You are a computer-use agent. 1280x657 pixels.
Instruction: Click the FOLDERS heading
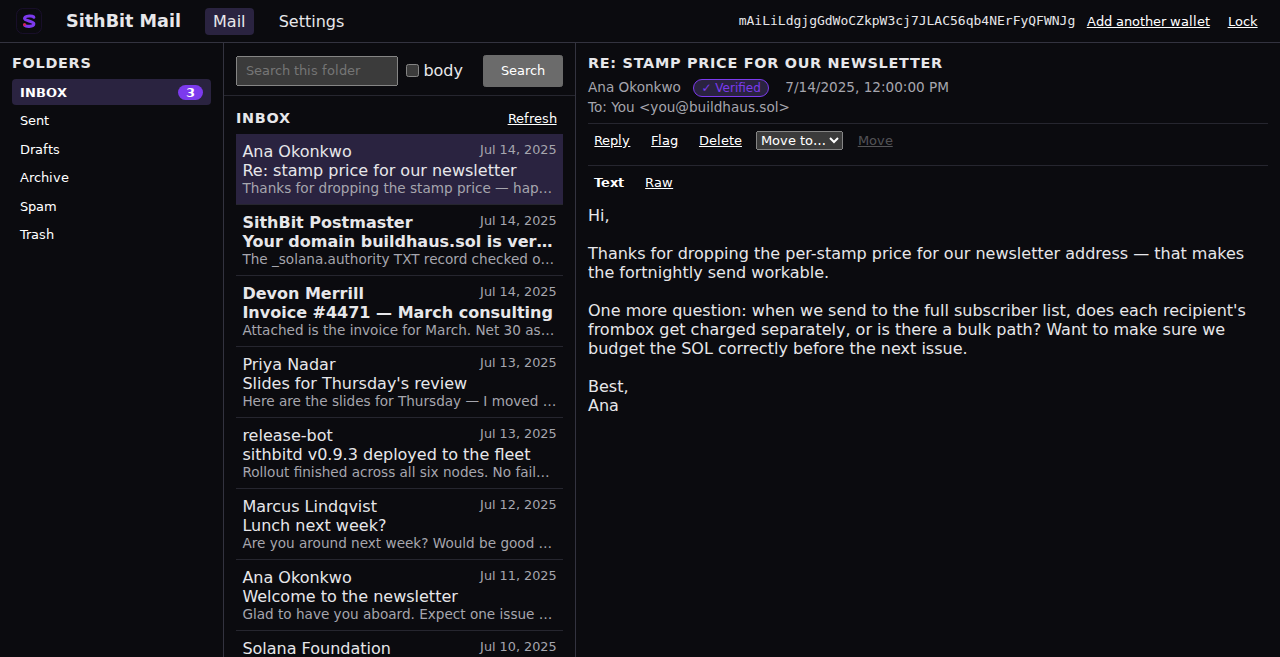[x=51, y=63]
